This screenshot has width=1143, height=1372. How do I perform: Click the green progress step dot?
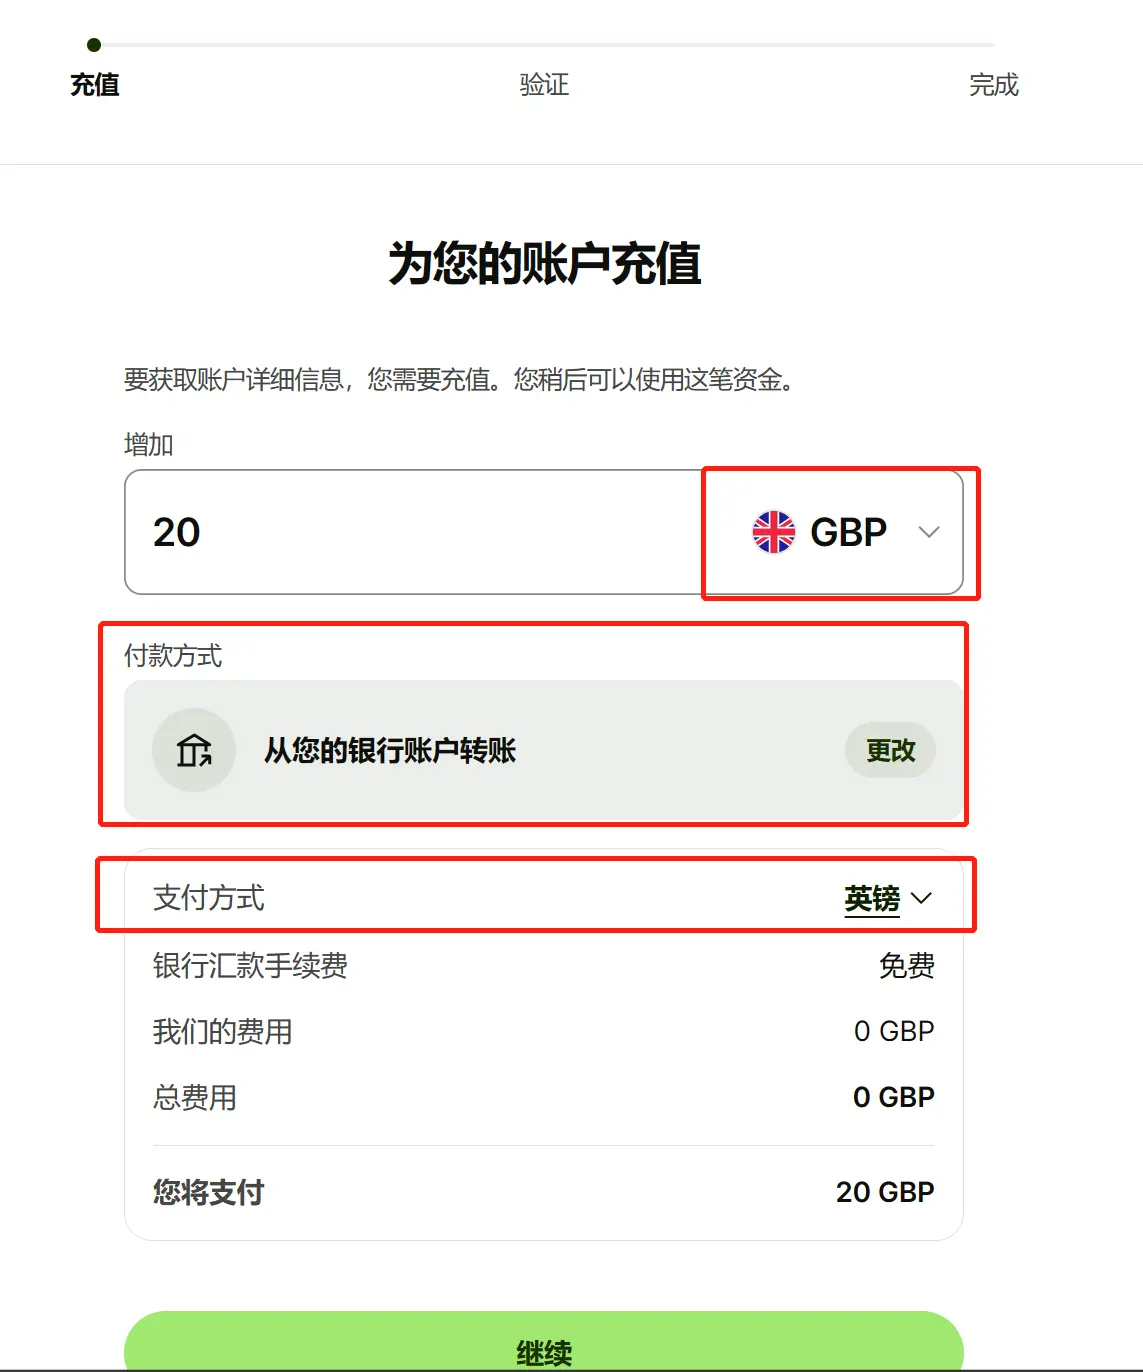pyautogui.click(x=94, y=45)
